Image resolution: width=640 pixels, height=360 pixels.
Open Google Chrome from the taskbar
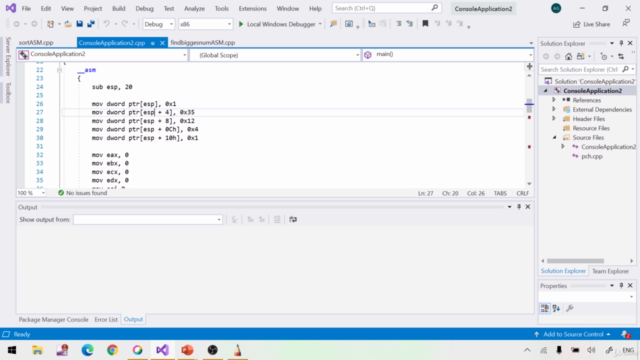[112, 350]
